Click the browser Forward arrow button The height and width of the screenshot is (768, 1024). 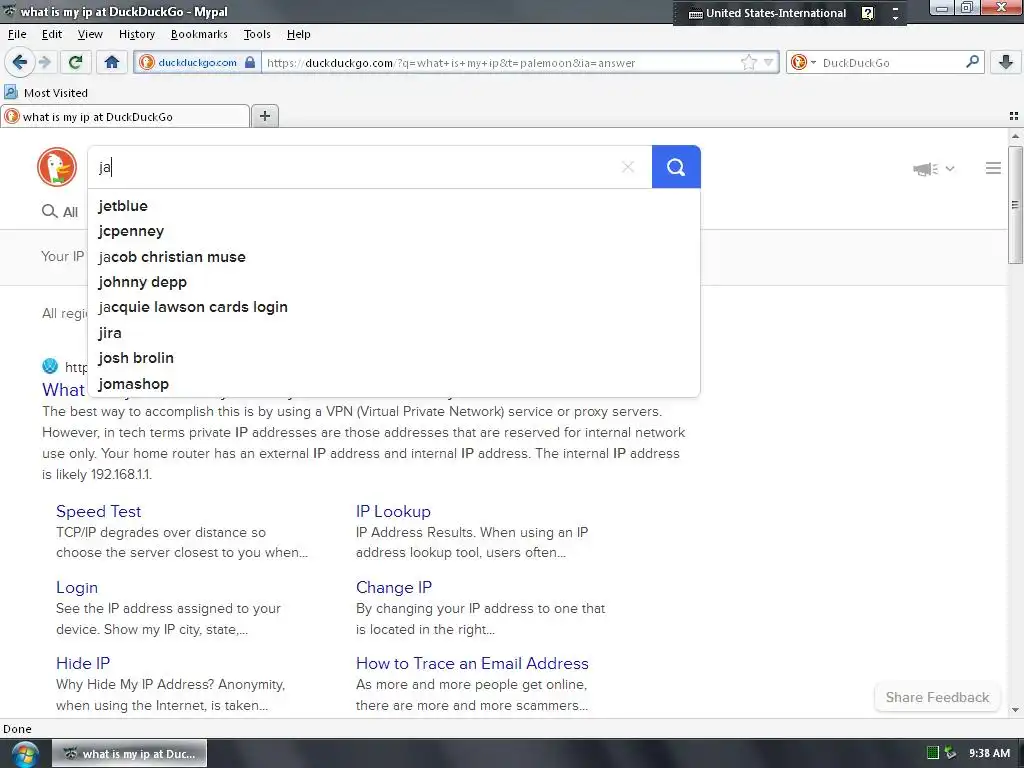coord(44,63)
